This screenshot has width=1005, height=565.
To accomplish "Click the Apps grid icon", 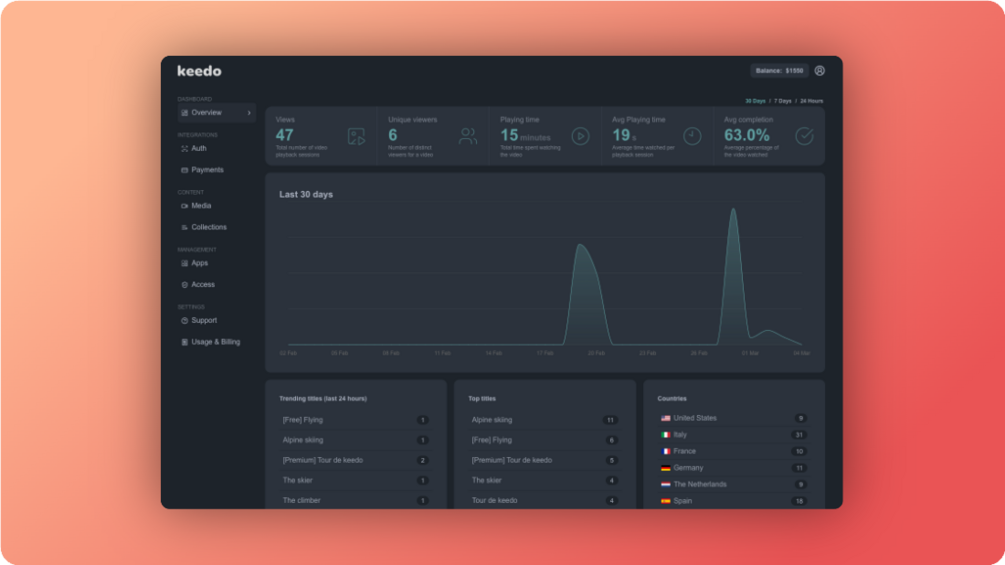I will pos(185,263).
